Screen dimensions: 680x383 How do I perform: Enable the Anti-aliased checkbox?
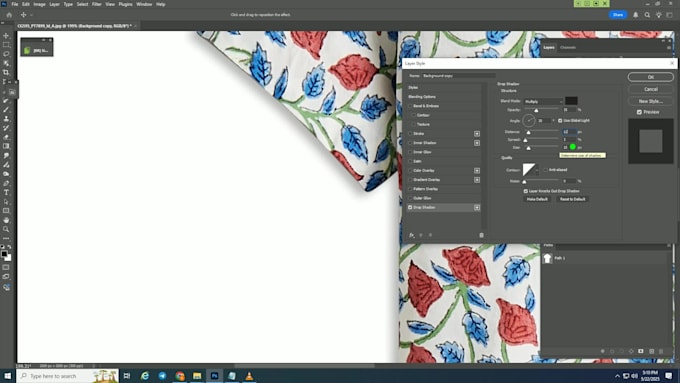[x=546, y=170]
